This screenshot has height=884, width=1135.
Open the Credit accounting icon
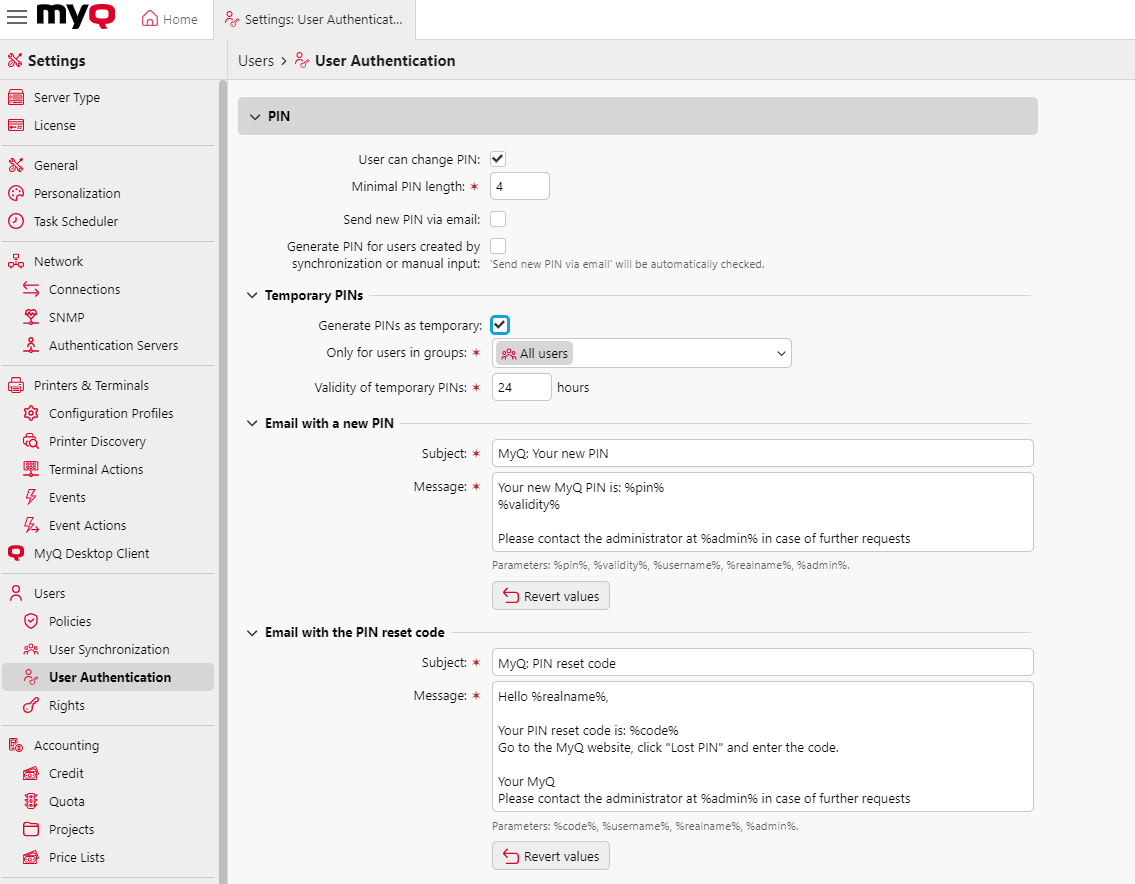point(32,773)
